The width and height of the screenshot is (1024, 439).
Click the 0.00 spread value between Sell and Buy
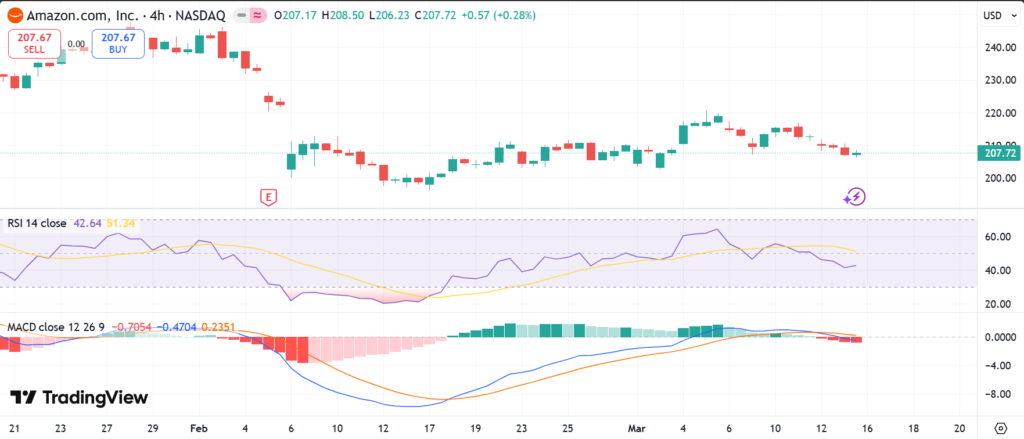[x=76, y=44]
